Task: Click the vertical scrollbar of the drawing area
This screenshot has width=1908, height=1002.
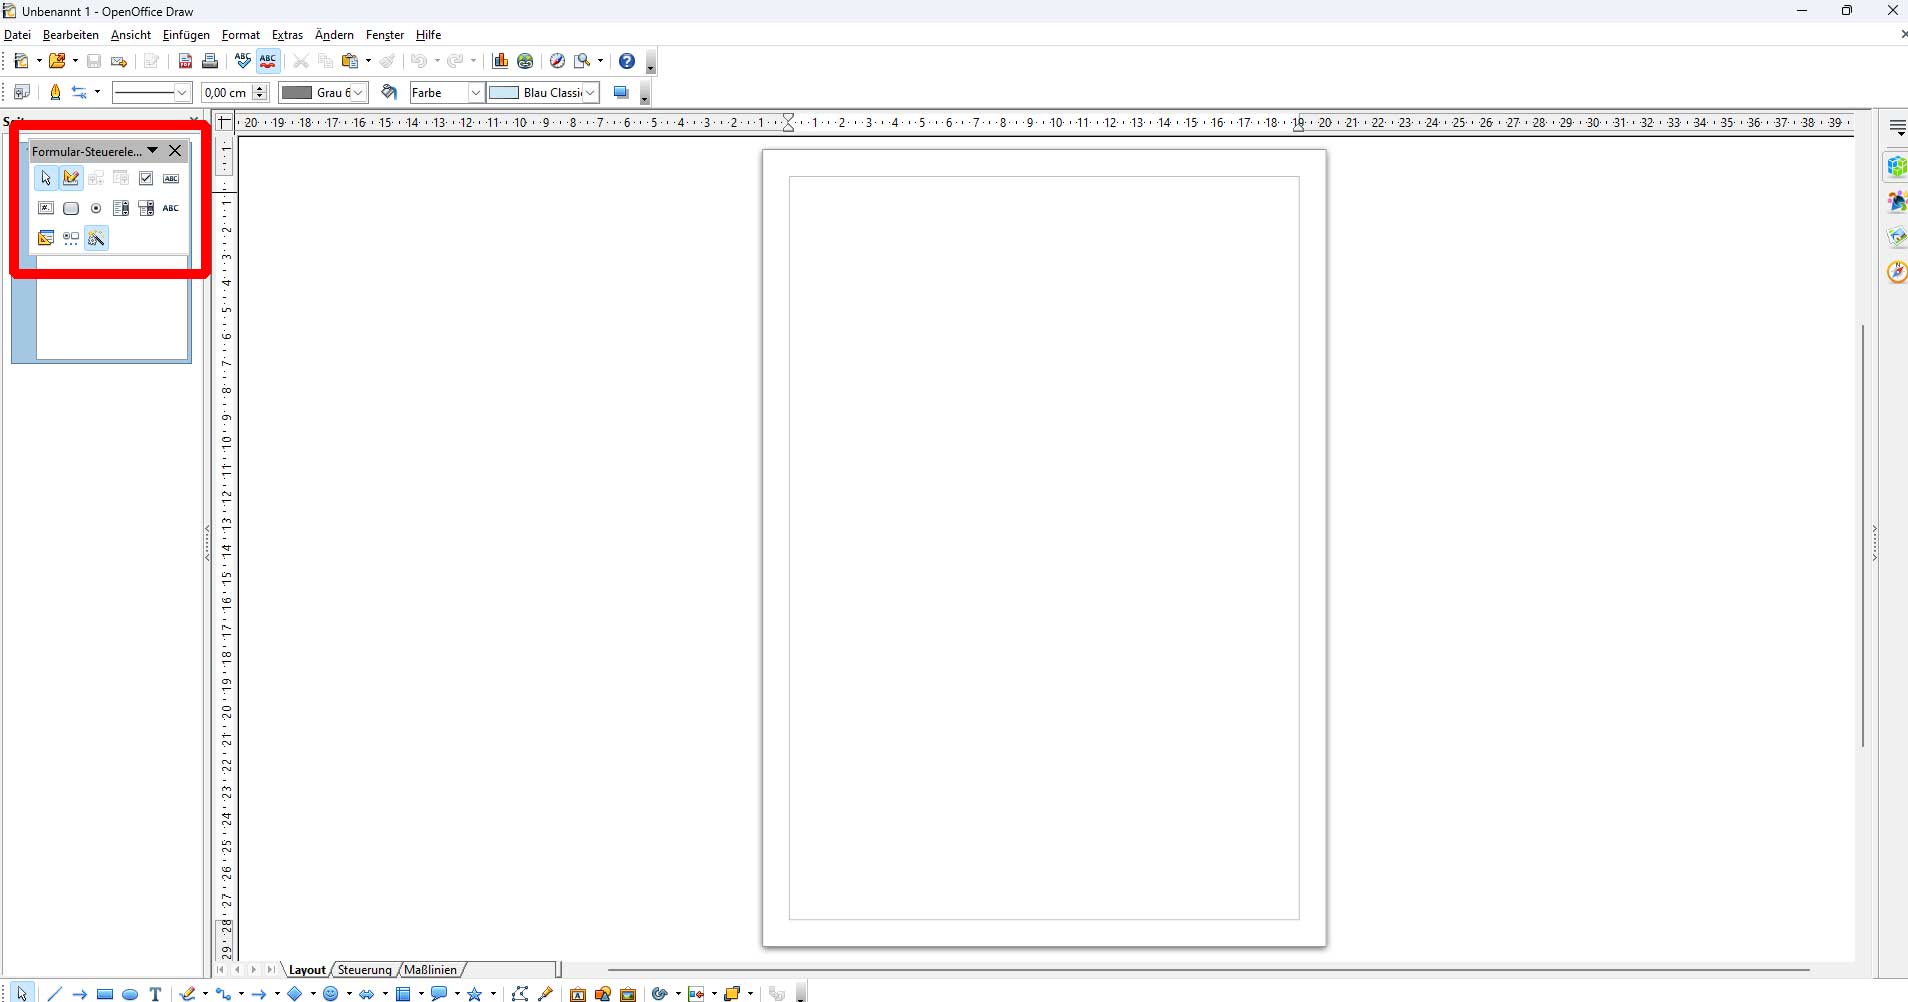Action: pyautogui.click(x=1863, y=535)
